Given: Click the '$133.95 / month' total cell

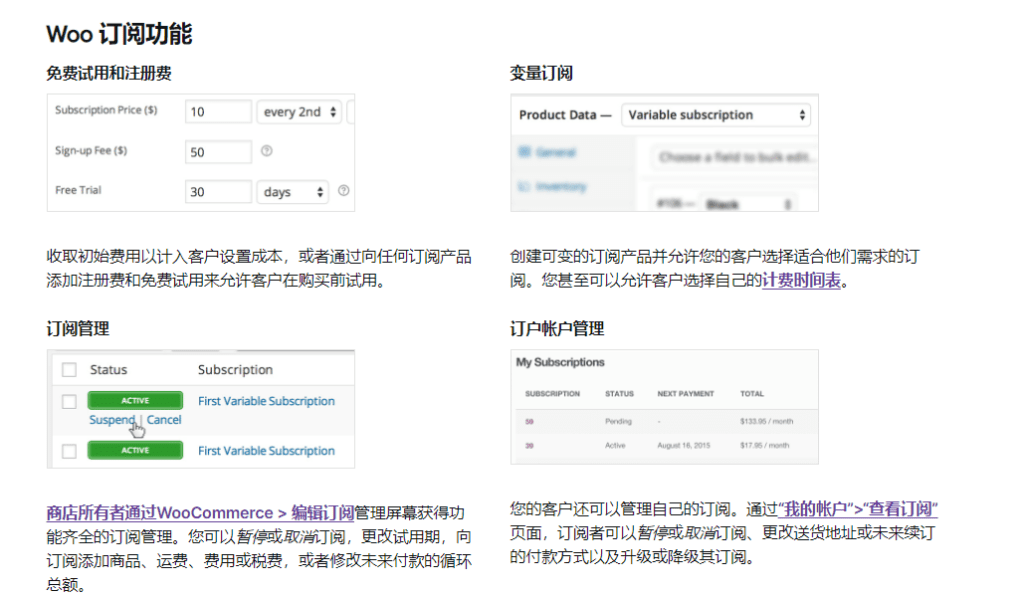Looking at the screenshot, I should click(767, 422).
